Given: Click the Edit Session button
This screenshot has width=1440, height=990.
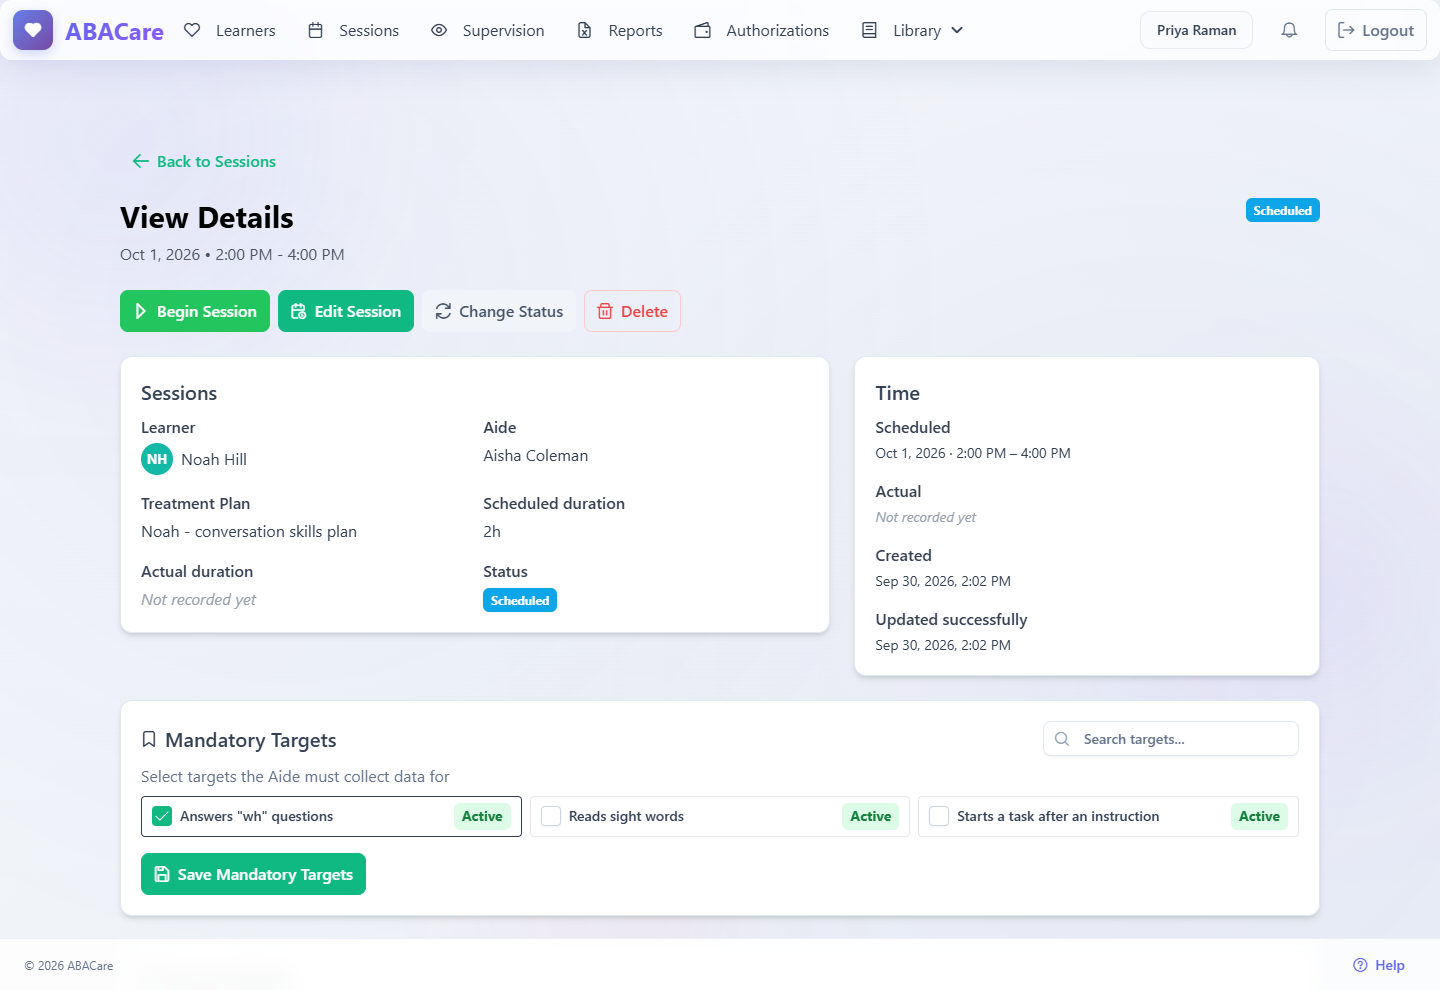Looking at the screenshot, I should tap(346, 311).
